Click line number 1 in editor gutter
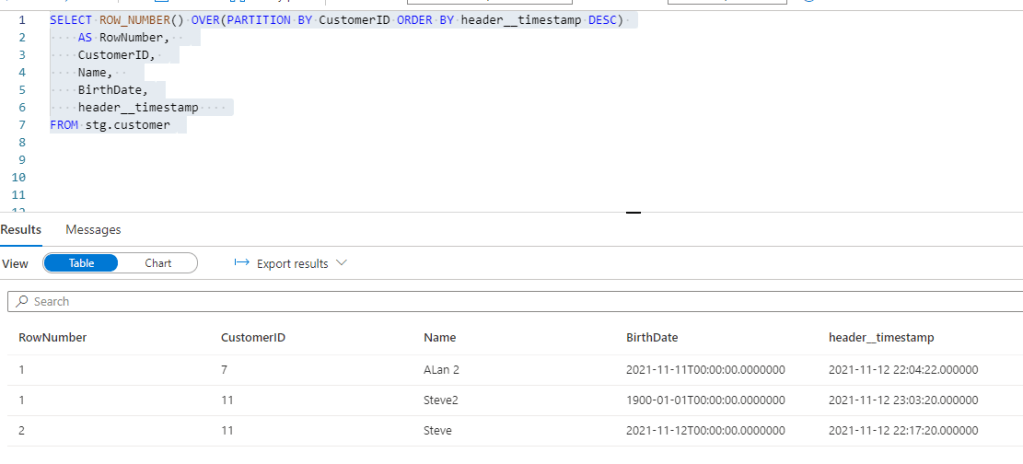Viewport: 1023px width, 464px height. point(22,20)
